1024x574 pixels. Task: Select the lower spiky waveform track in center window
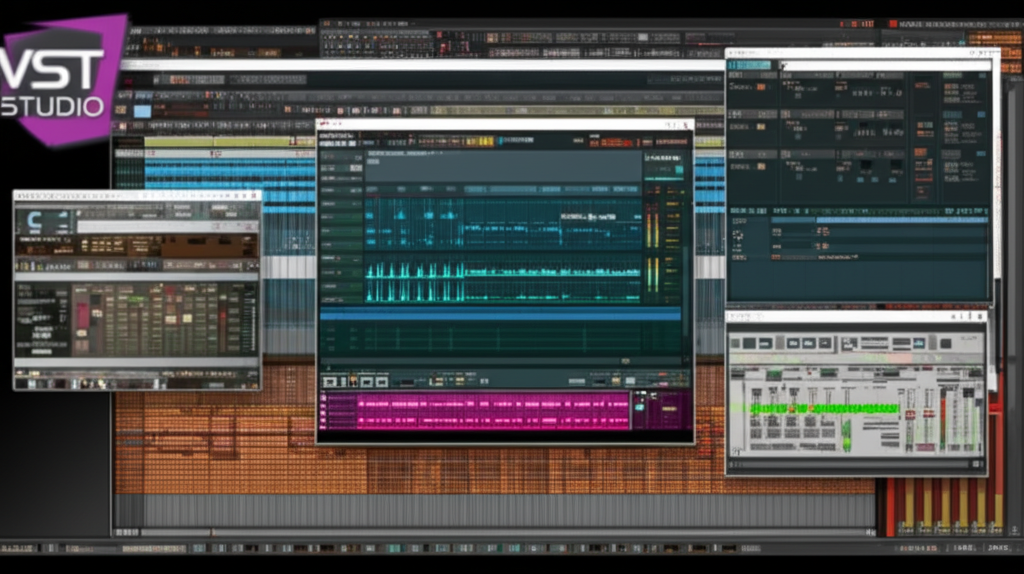[503, 281]
